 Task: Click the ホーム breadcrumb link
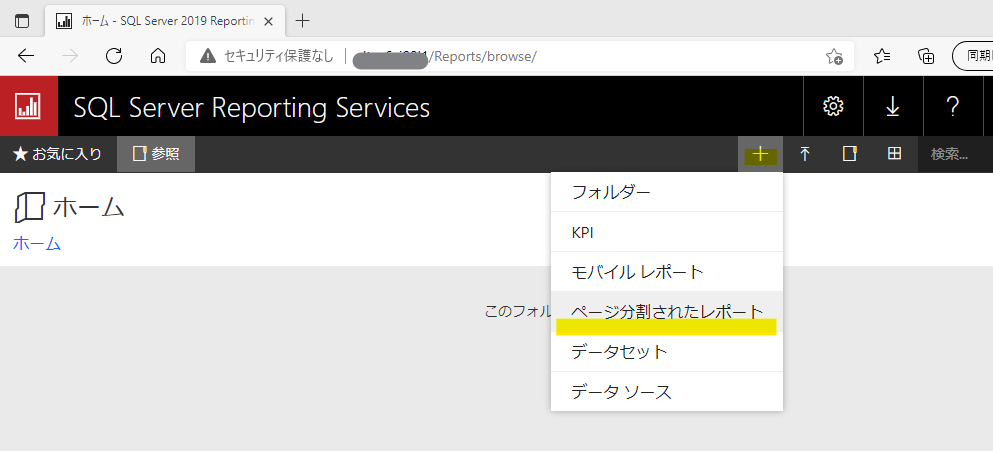(37, 243)
